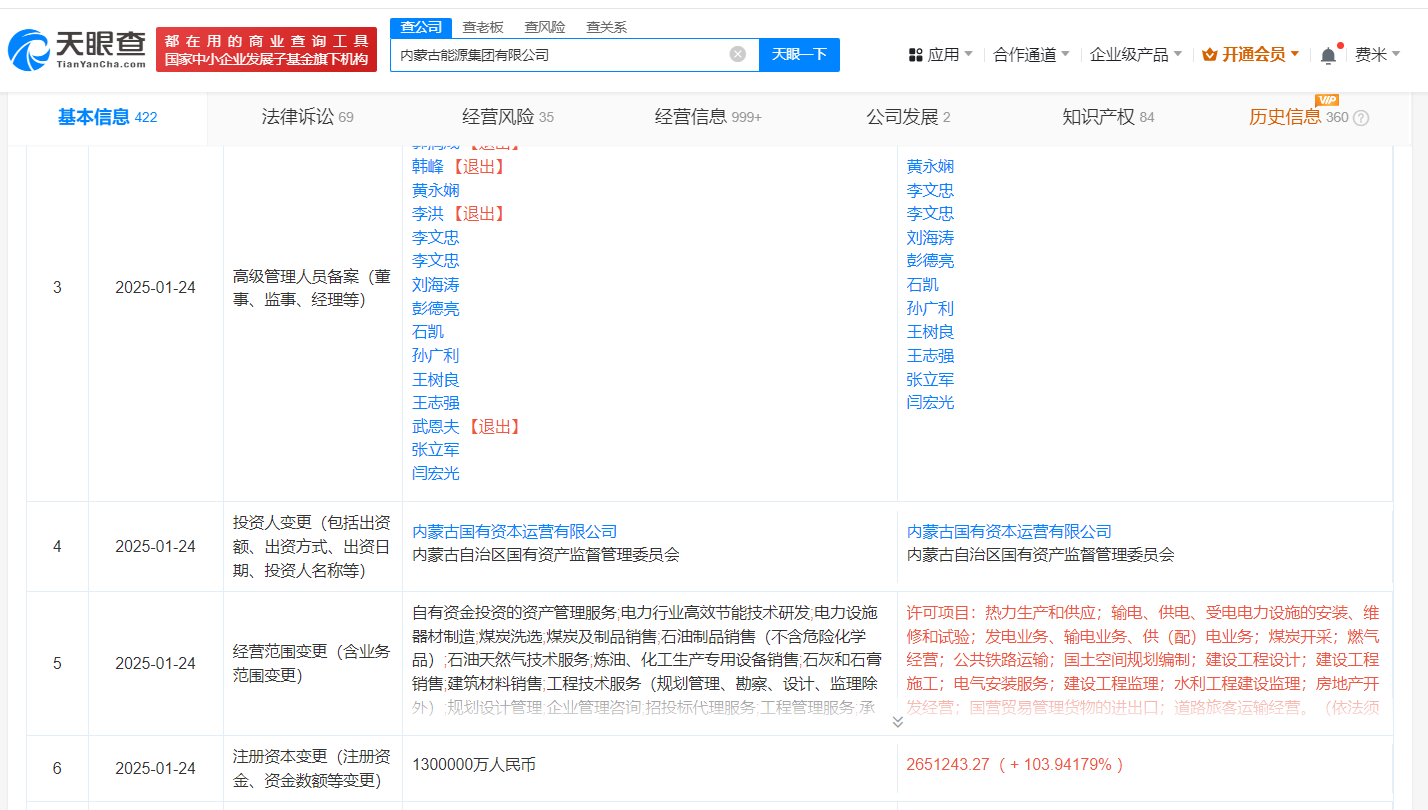Select the 查关系 search tab
1428x810 pixels.
coord(606,27)
